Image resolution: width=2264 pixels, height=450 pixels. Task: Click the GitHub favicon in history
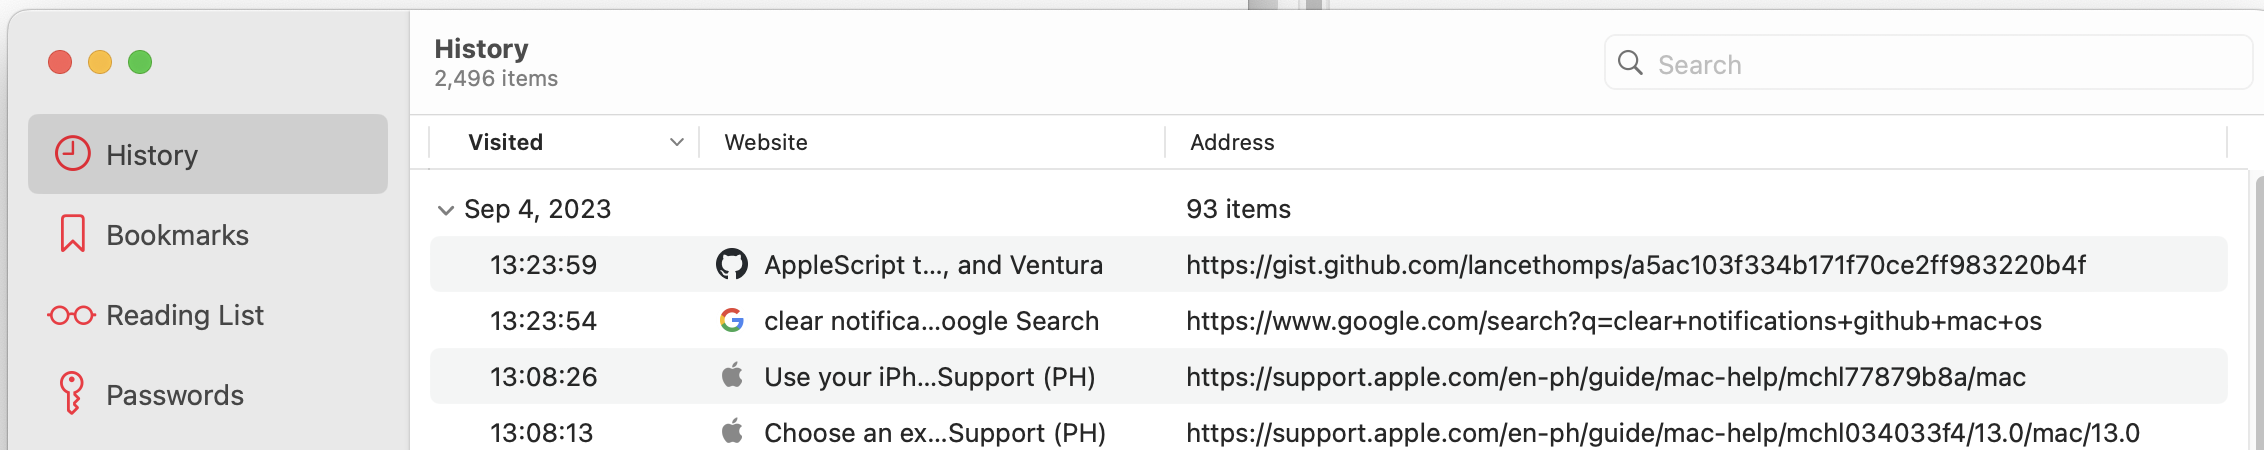[x=732, y=264]
